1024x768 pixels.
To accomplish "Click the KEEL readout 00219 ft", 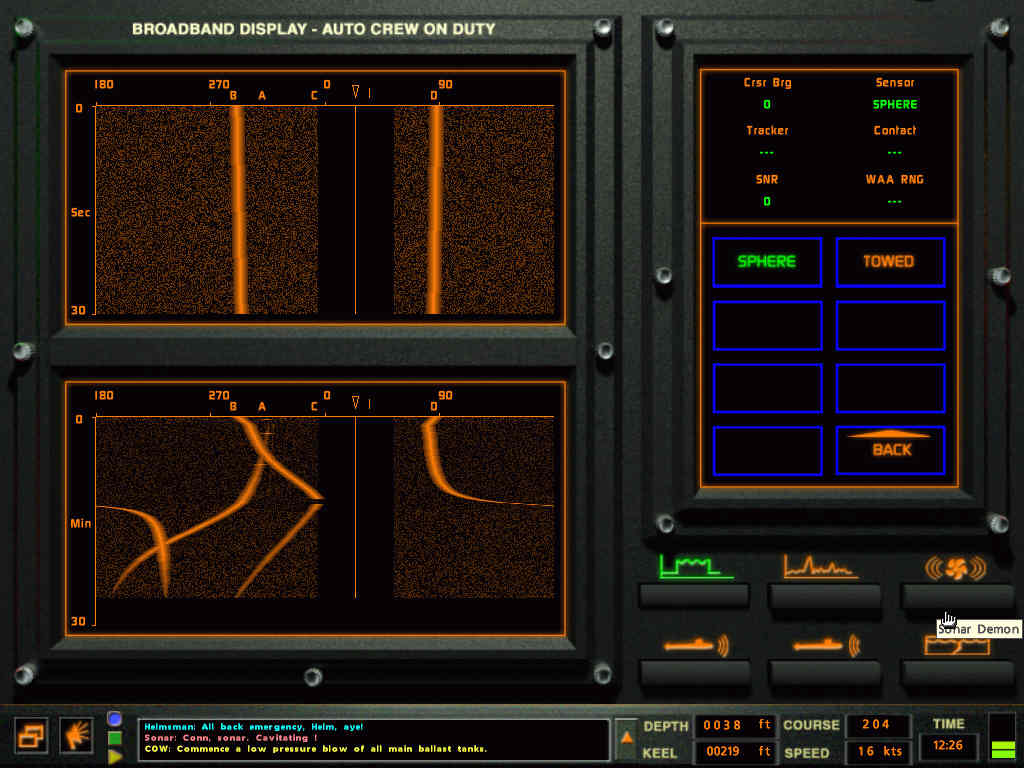I will pyautogui.click(x=737, y=752).
